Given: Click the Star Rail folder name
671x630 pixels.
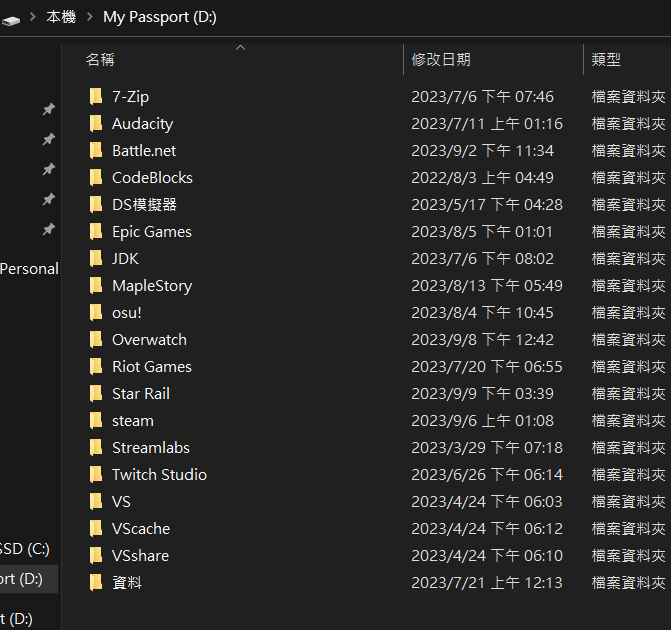Looking at the screenshot, I should 141,393.
